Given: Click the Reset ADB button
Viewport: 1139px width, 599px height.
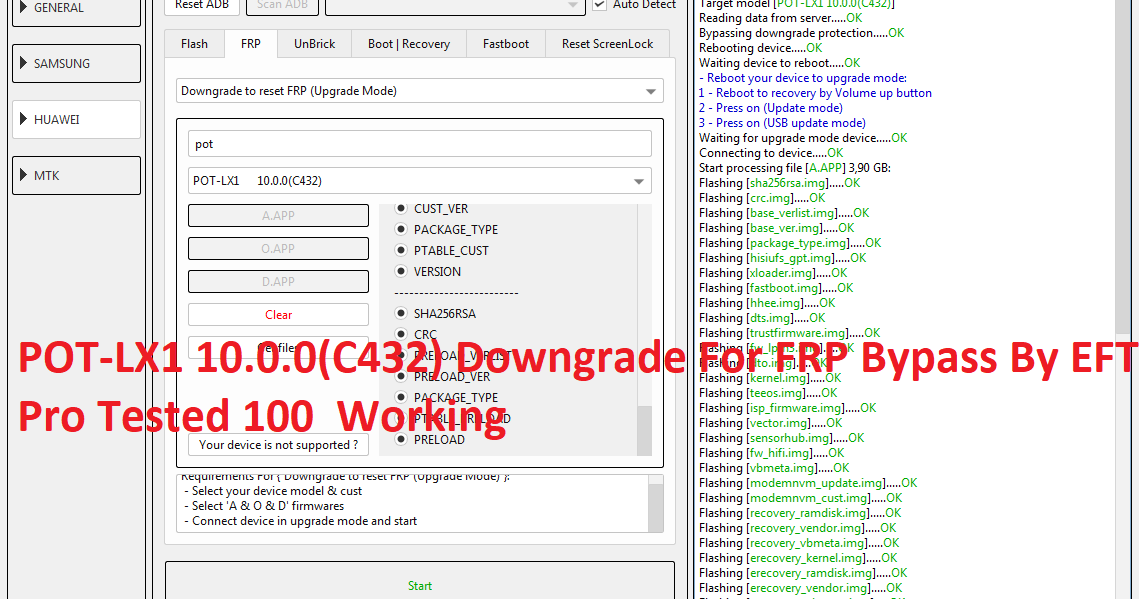Looking at the screenshot, I should 202,6.
